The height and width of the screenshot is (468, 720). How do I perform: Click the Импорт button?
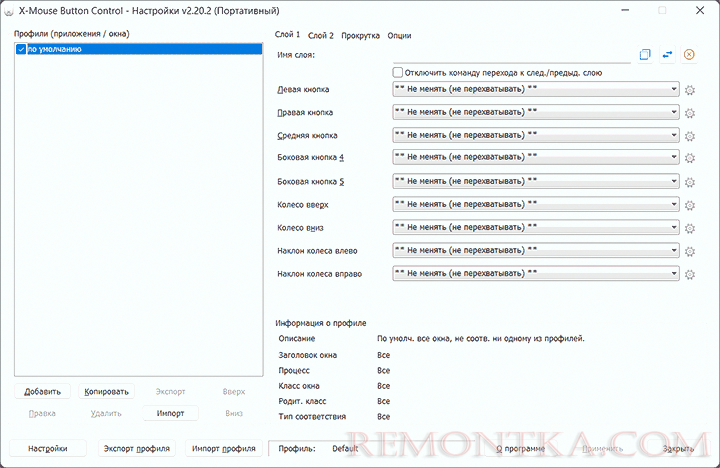coord(170,413)
